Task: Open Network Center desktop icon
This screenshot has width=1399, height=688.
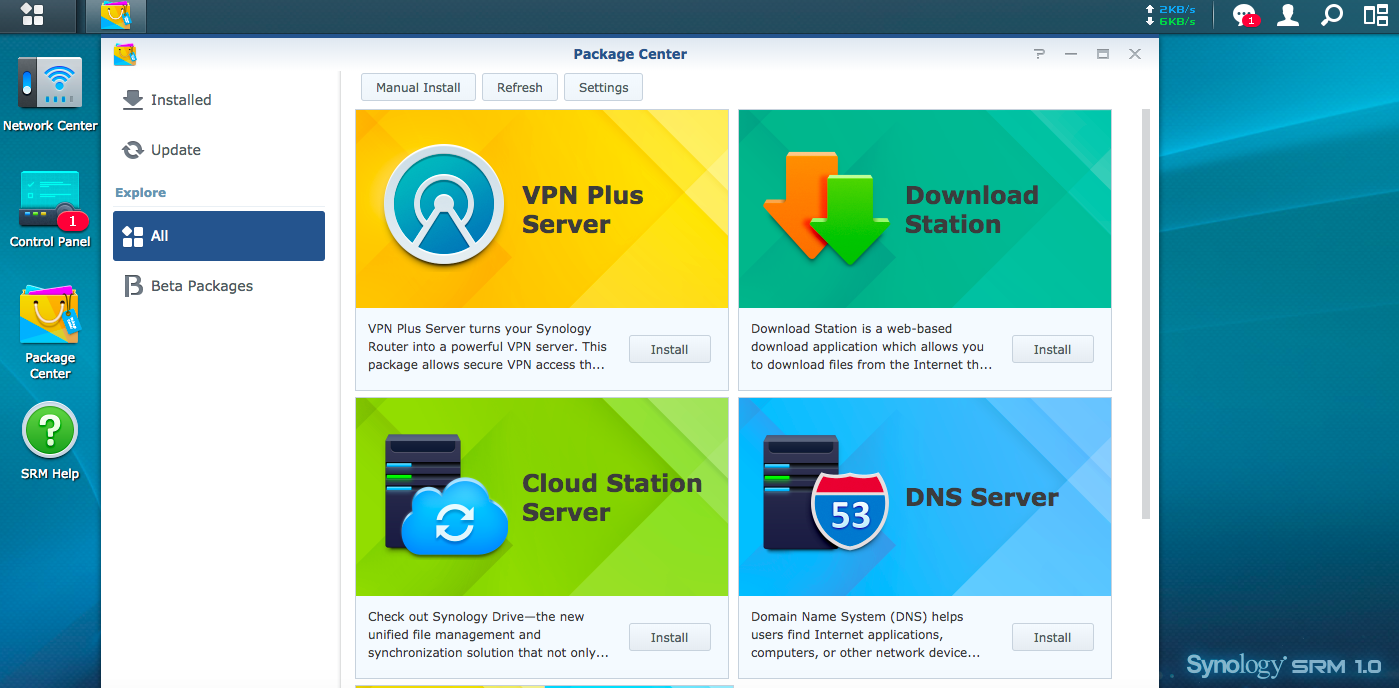Action: coord(50,95)
